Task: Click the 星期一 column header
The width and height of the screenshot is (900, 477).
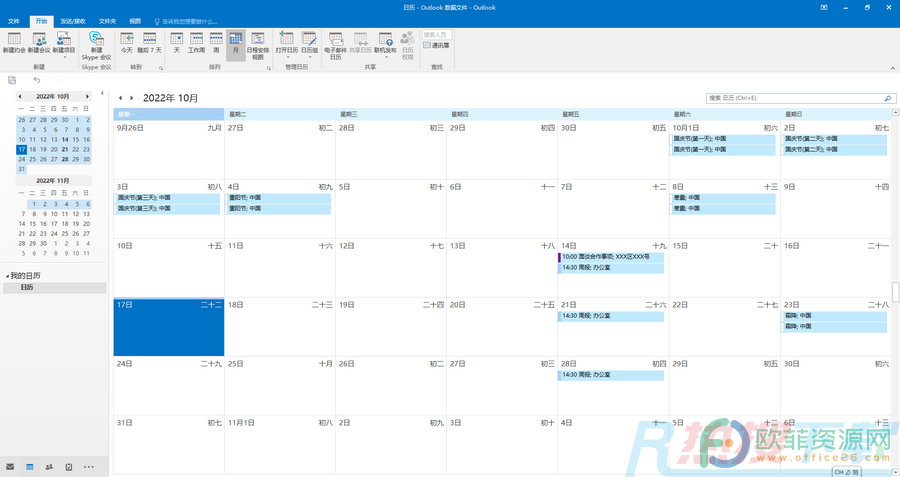Action: click(x=169, y=114)
